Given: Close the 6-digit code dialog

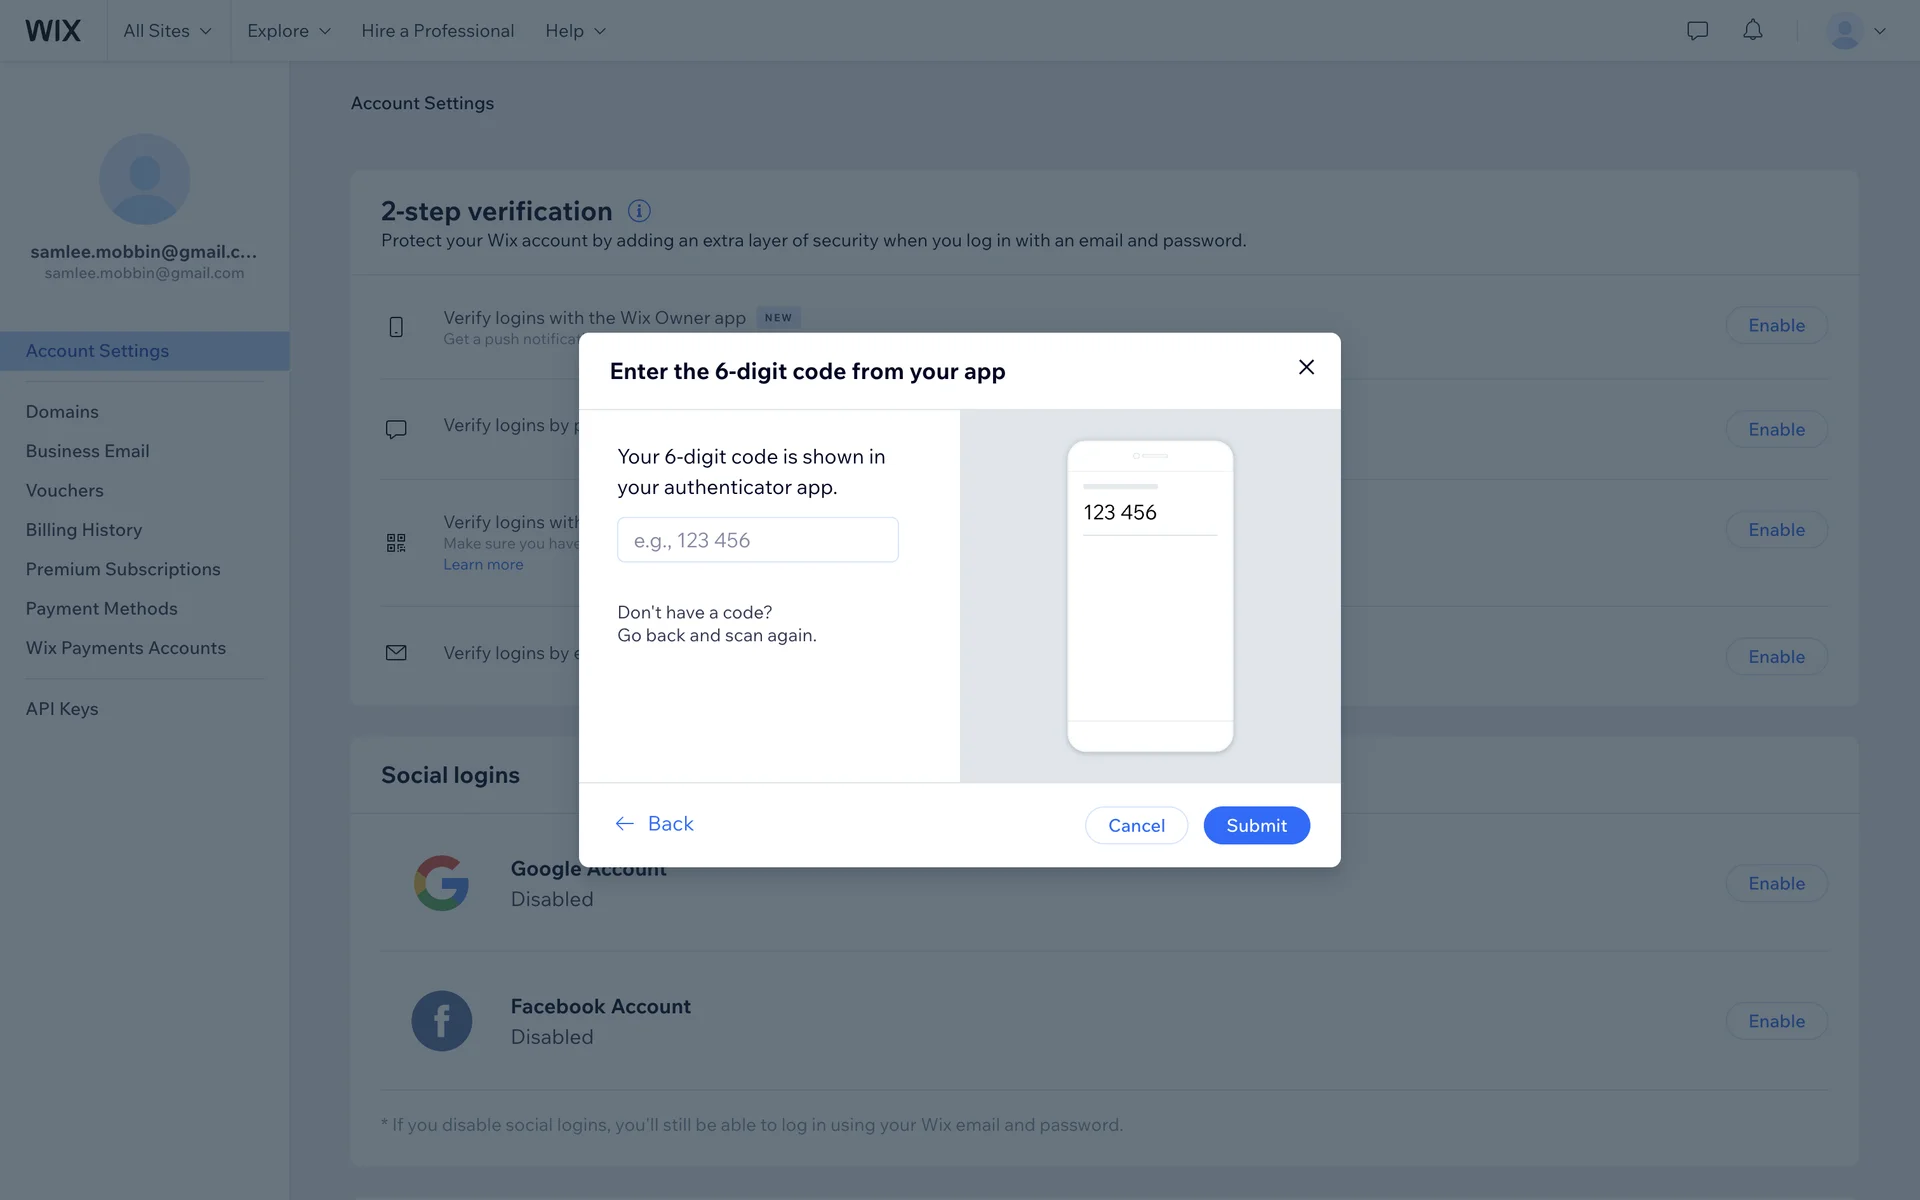Looking at the screenshot, I should tap(1306, 367).
